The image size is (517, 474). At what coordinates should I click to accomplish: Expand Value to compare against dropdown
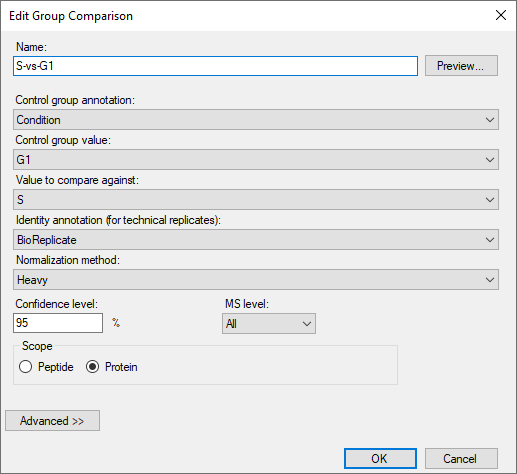(x=256, y=200)
